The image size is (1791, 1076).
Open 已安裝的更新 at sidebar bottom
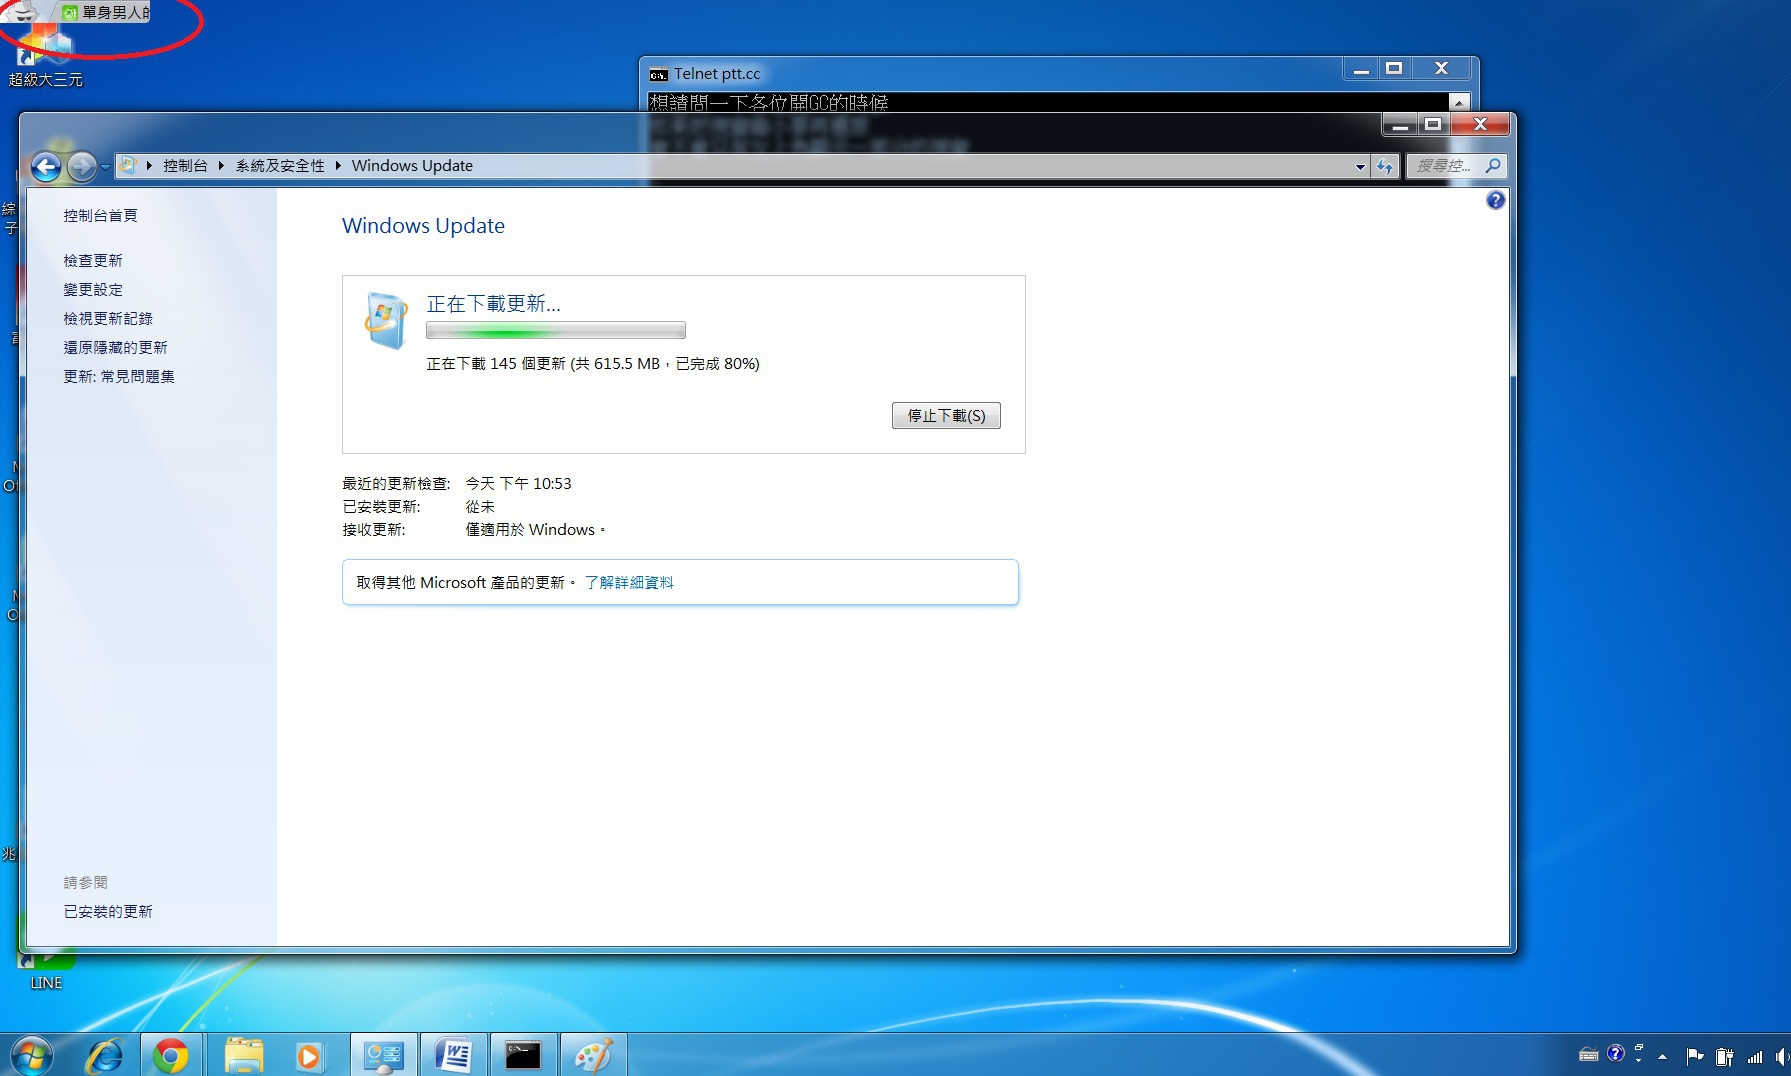pos(108,912)
